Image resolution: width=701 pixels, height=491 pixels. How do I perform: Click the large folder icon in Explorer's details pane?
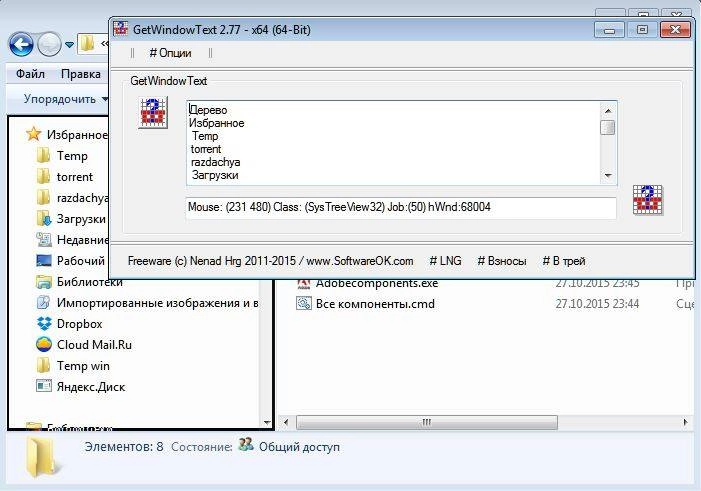41,457
